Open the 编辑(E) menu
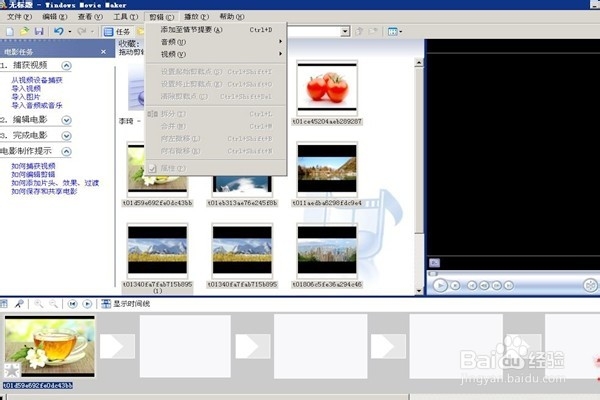The height and width of the screenshot is (400, 600). 54,17
